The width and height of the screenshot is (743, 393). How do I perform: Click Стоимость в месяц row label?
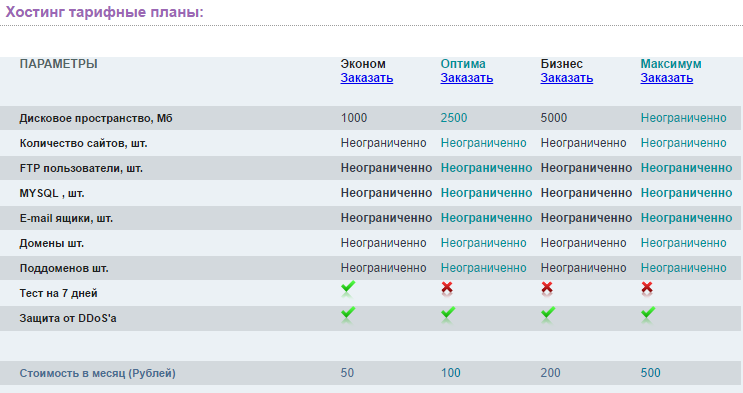pyautogui.click(x=98, y=374)
